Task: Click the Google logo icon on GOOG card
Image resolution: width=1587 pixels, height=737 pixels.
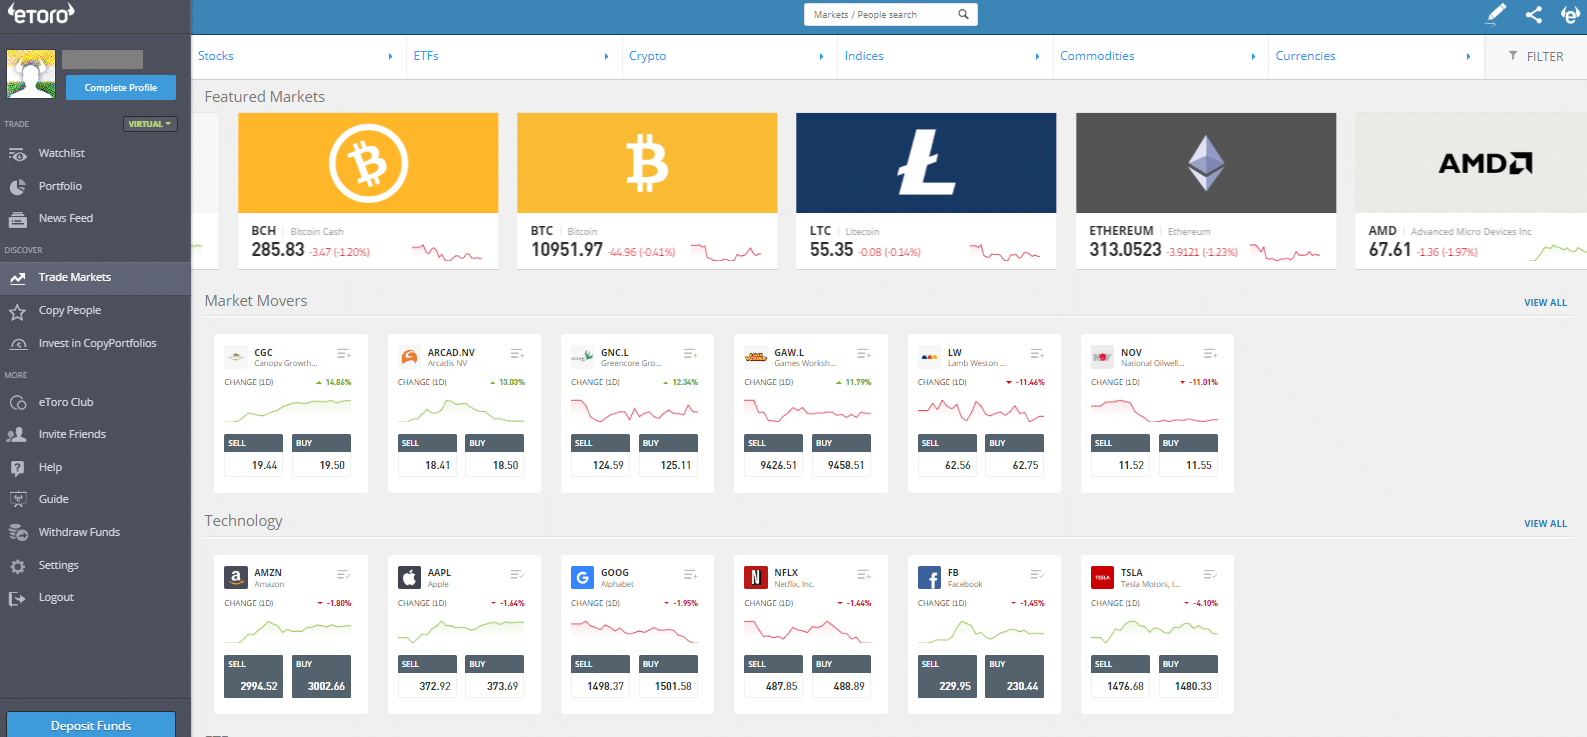Action: click(x=582, y=577)
